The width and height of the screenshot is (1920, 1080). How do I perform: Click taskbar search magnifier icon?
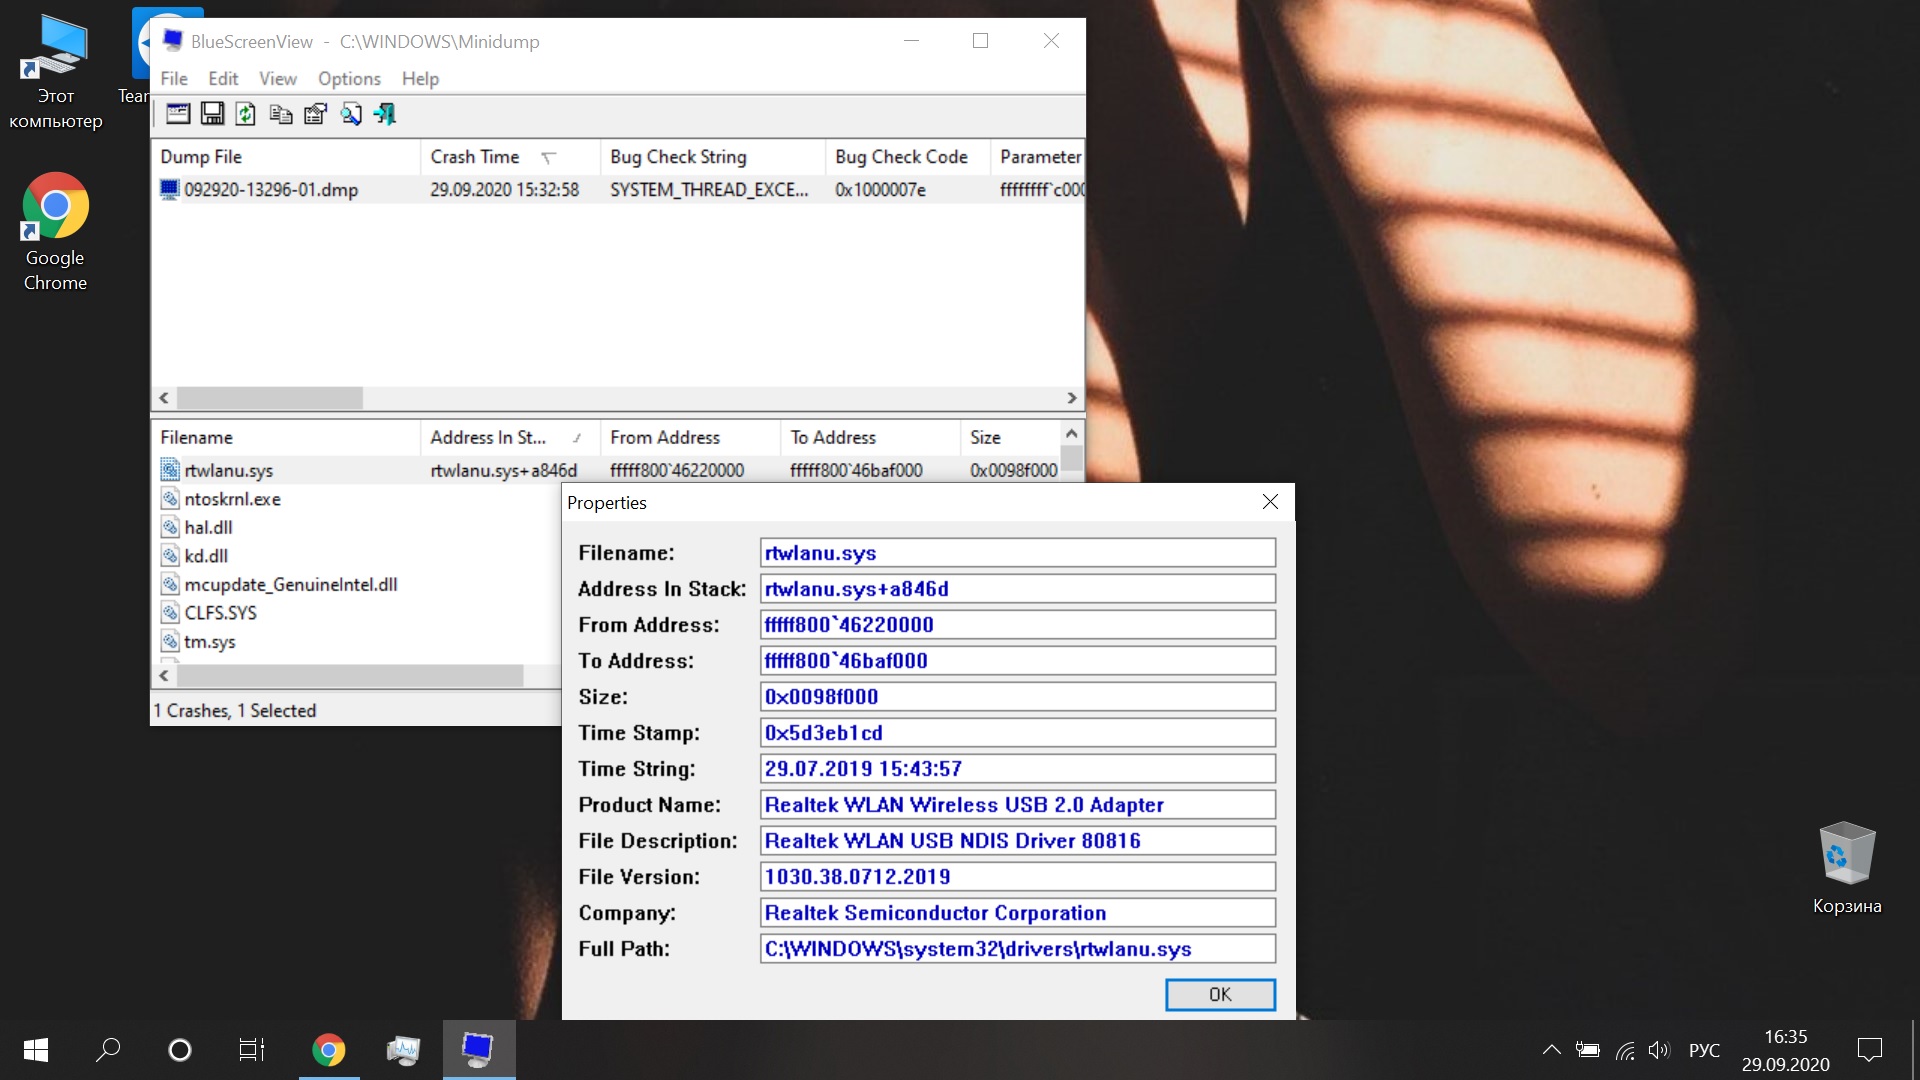(108, 1050)
